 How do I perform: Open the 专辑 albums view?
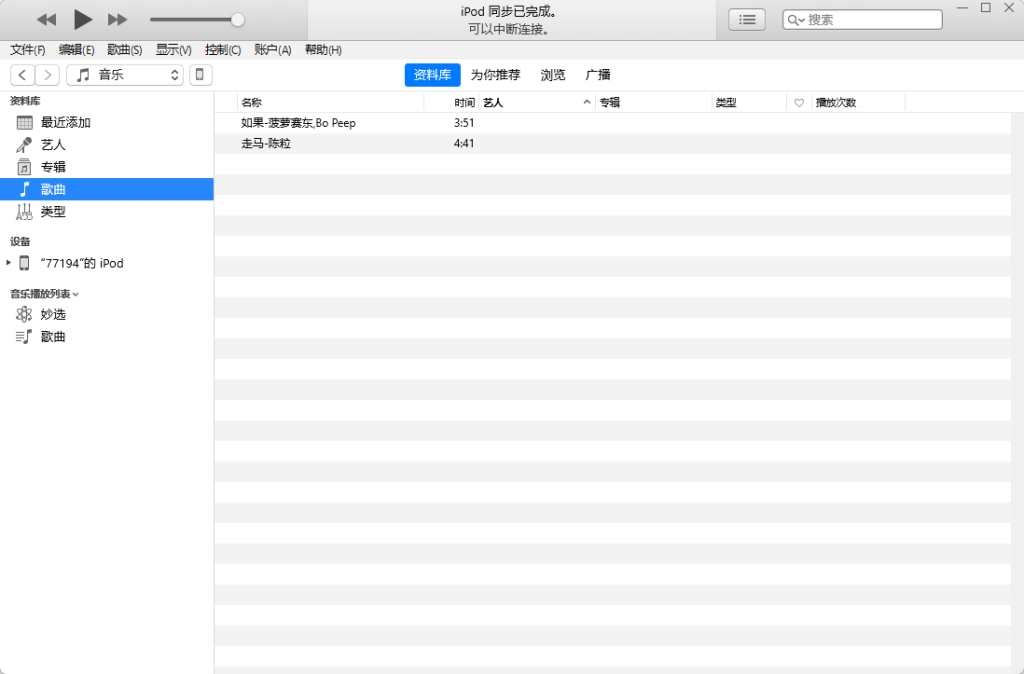(x=53, y=167)
